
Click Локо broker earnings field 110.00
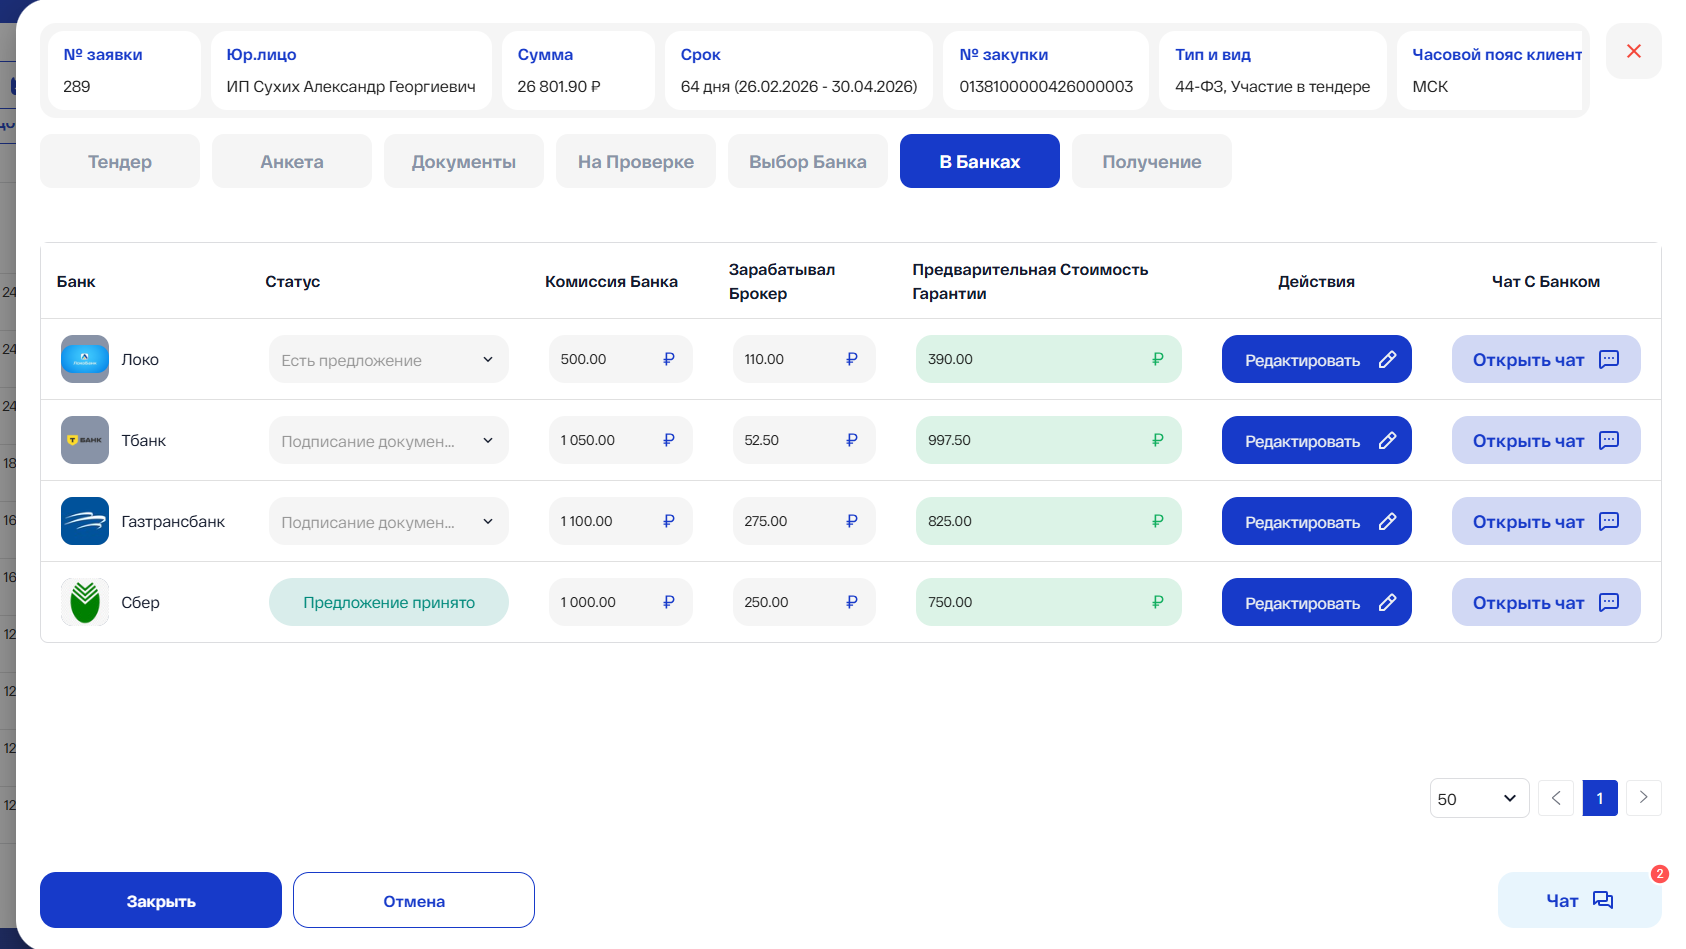pos(804,359)
